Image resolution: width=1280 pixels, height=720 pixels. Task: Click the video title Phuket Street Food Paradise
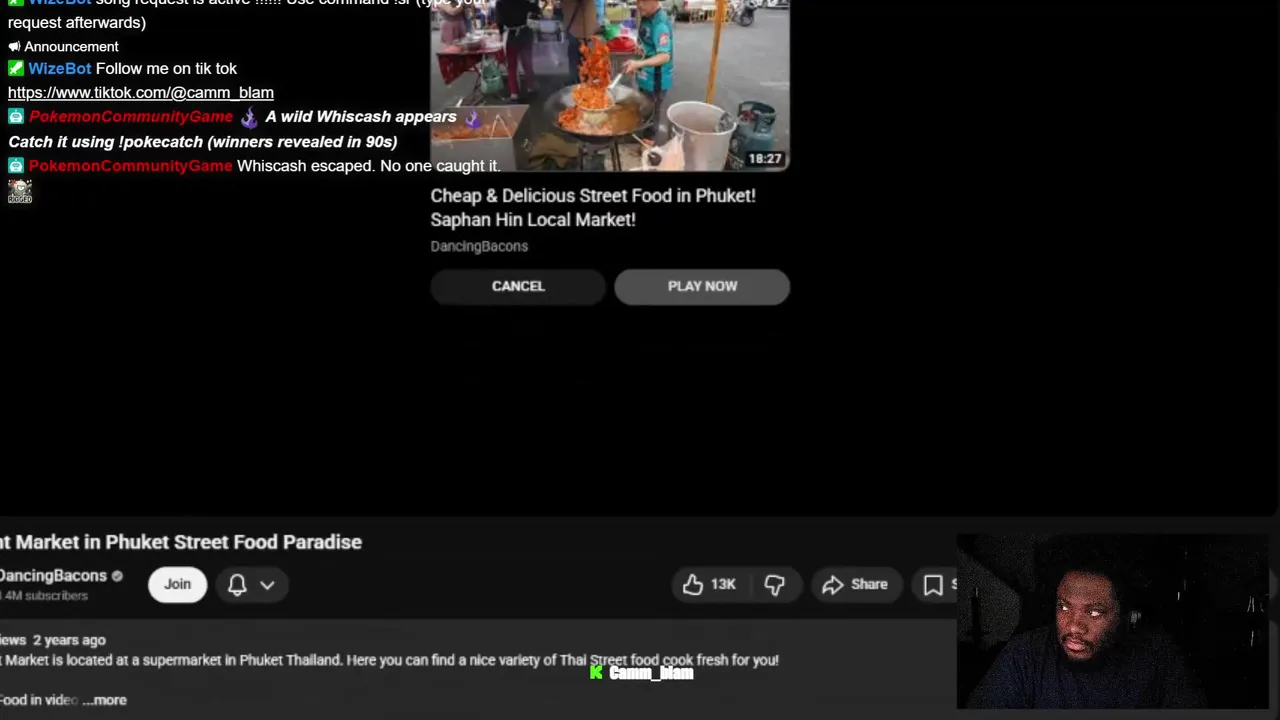tap(181, 542)
